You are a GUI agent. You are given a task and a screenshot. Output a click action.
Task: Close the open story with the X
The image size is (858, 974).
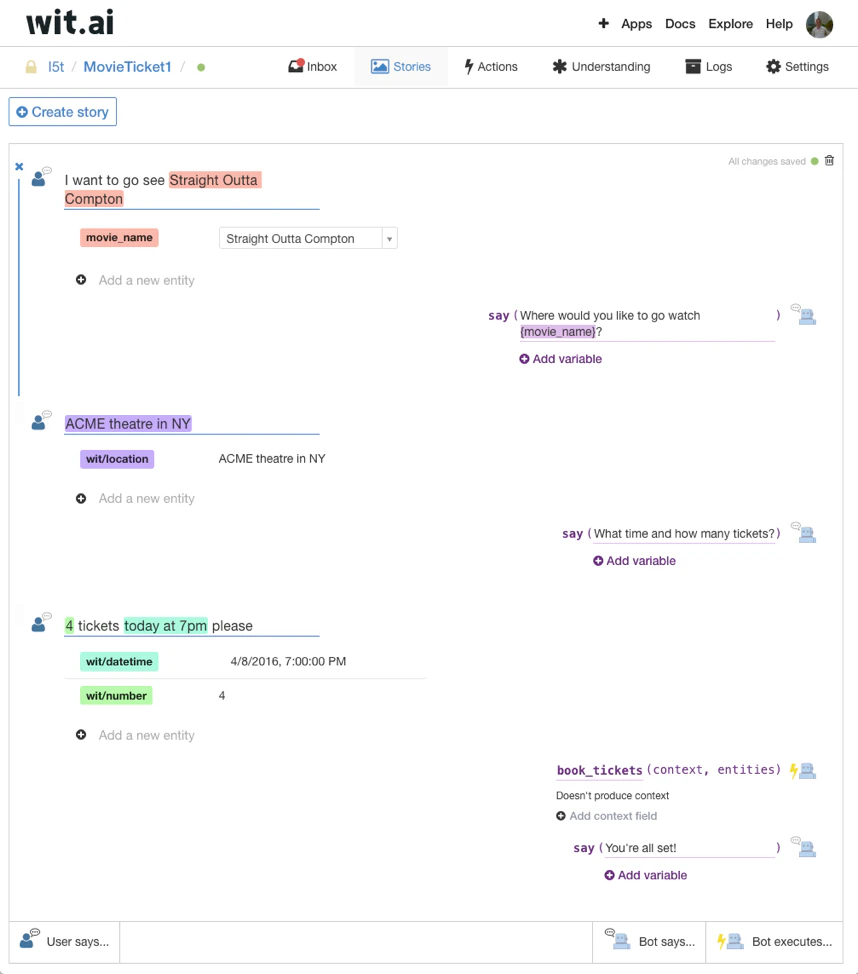[18, 166]
